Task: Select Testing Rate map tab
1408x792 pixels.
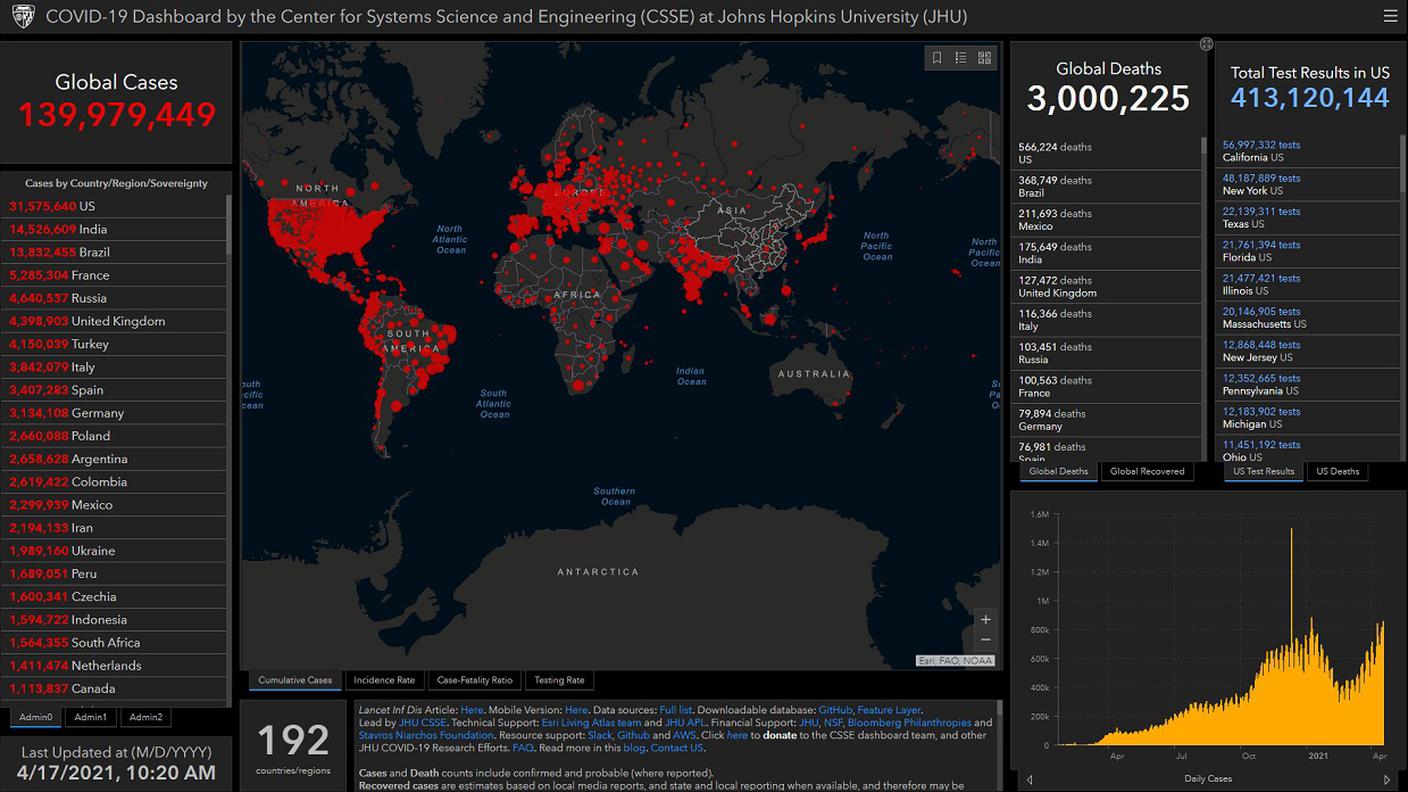Action: [x=559, y=680]
